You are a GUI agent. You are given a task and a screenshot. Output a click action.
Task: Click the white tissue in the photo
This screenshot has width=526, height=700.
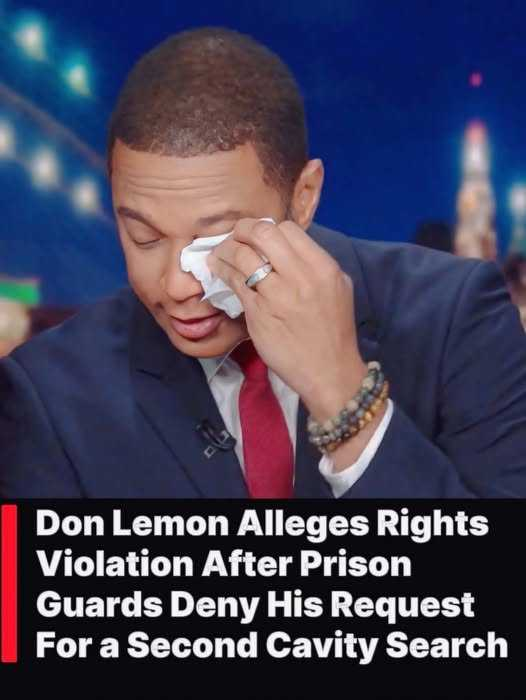click(x=212, y=272)
